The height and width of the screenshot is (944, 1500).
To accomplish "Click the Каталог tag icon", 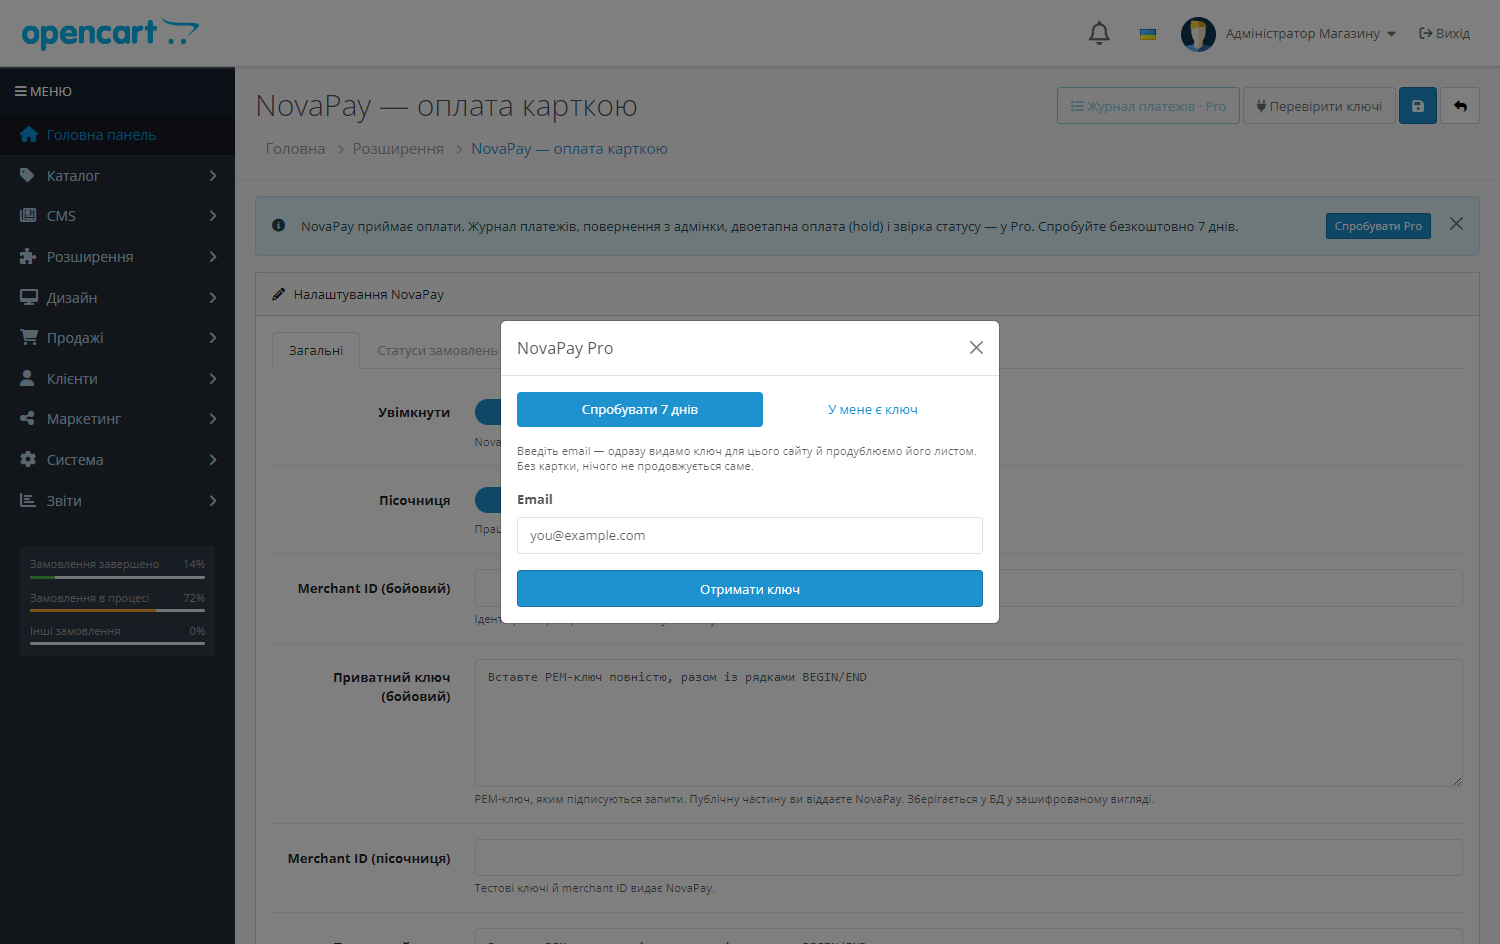I will point(27,175).
